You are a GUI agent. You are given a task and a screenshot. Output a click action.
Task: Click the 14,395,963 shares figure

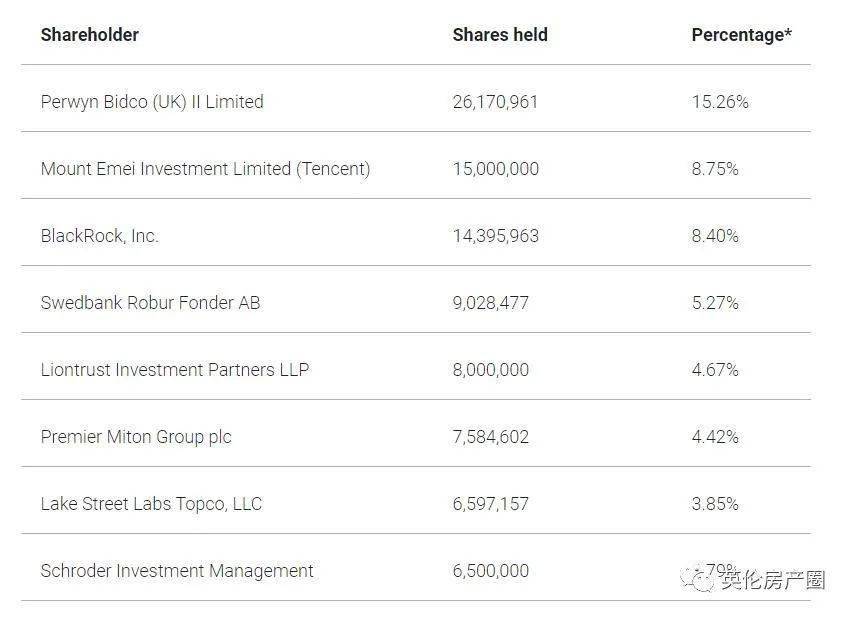[x=495, y=236]
